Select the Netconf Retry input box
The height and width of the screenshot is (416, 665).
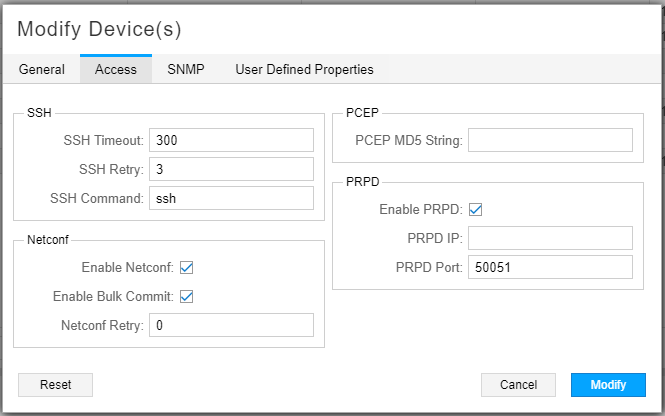(231, 325)
